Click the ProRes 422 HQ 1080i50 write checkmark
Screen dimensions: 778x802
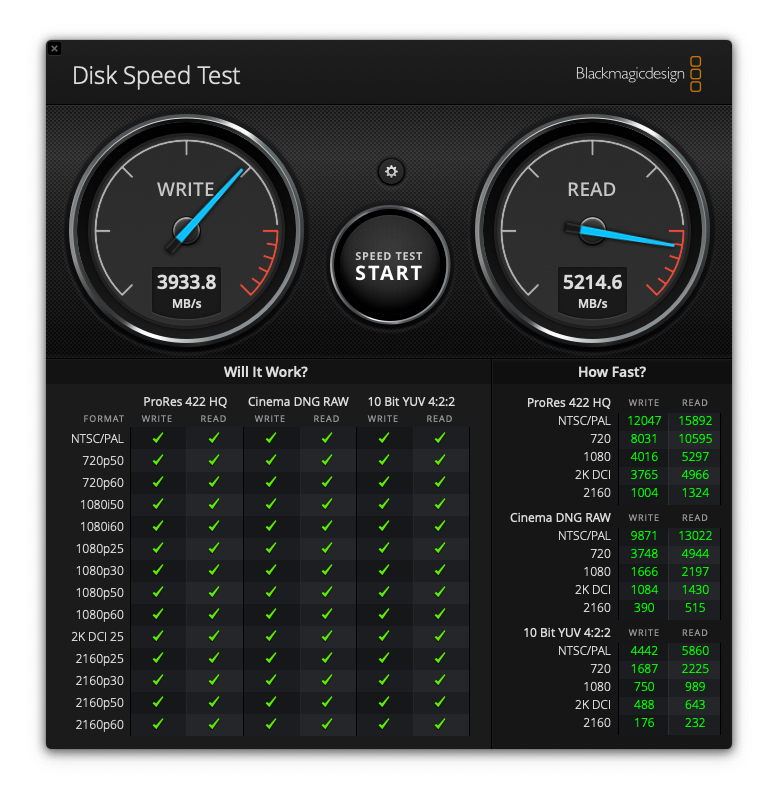click(x=158, y=504)
